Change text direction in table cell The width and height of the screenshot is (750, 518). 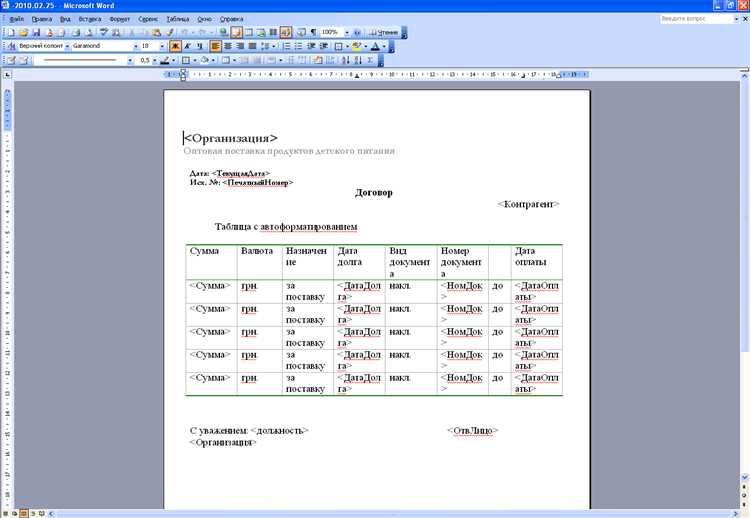(x=329, y=60)
